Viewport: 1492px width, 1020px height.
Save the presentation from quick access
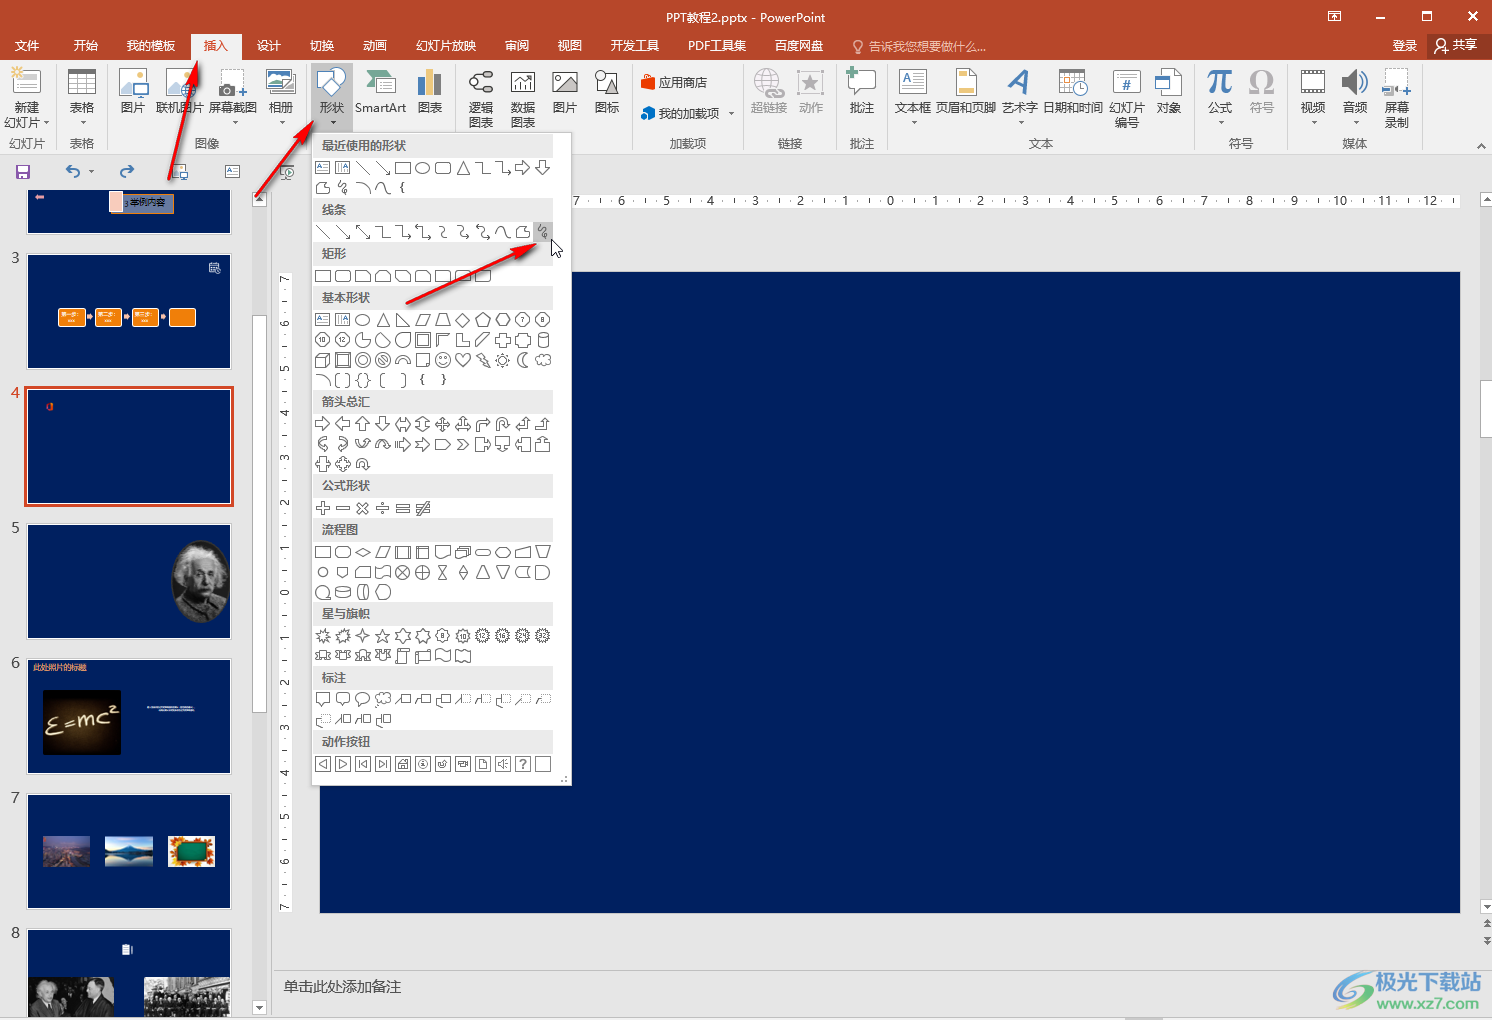pos(22,172)
